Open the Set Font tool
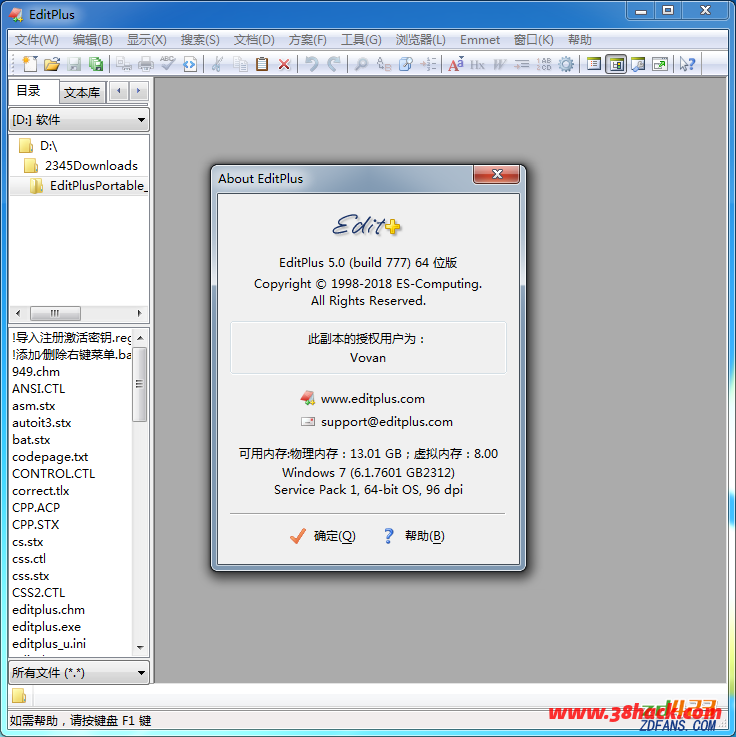Viewport: 736px width, 737px height. [455, 64]
